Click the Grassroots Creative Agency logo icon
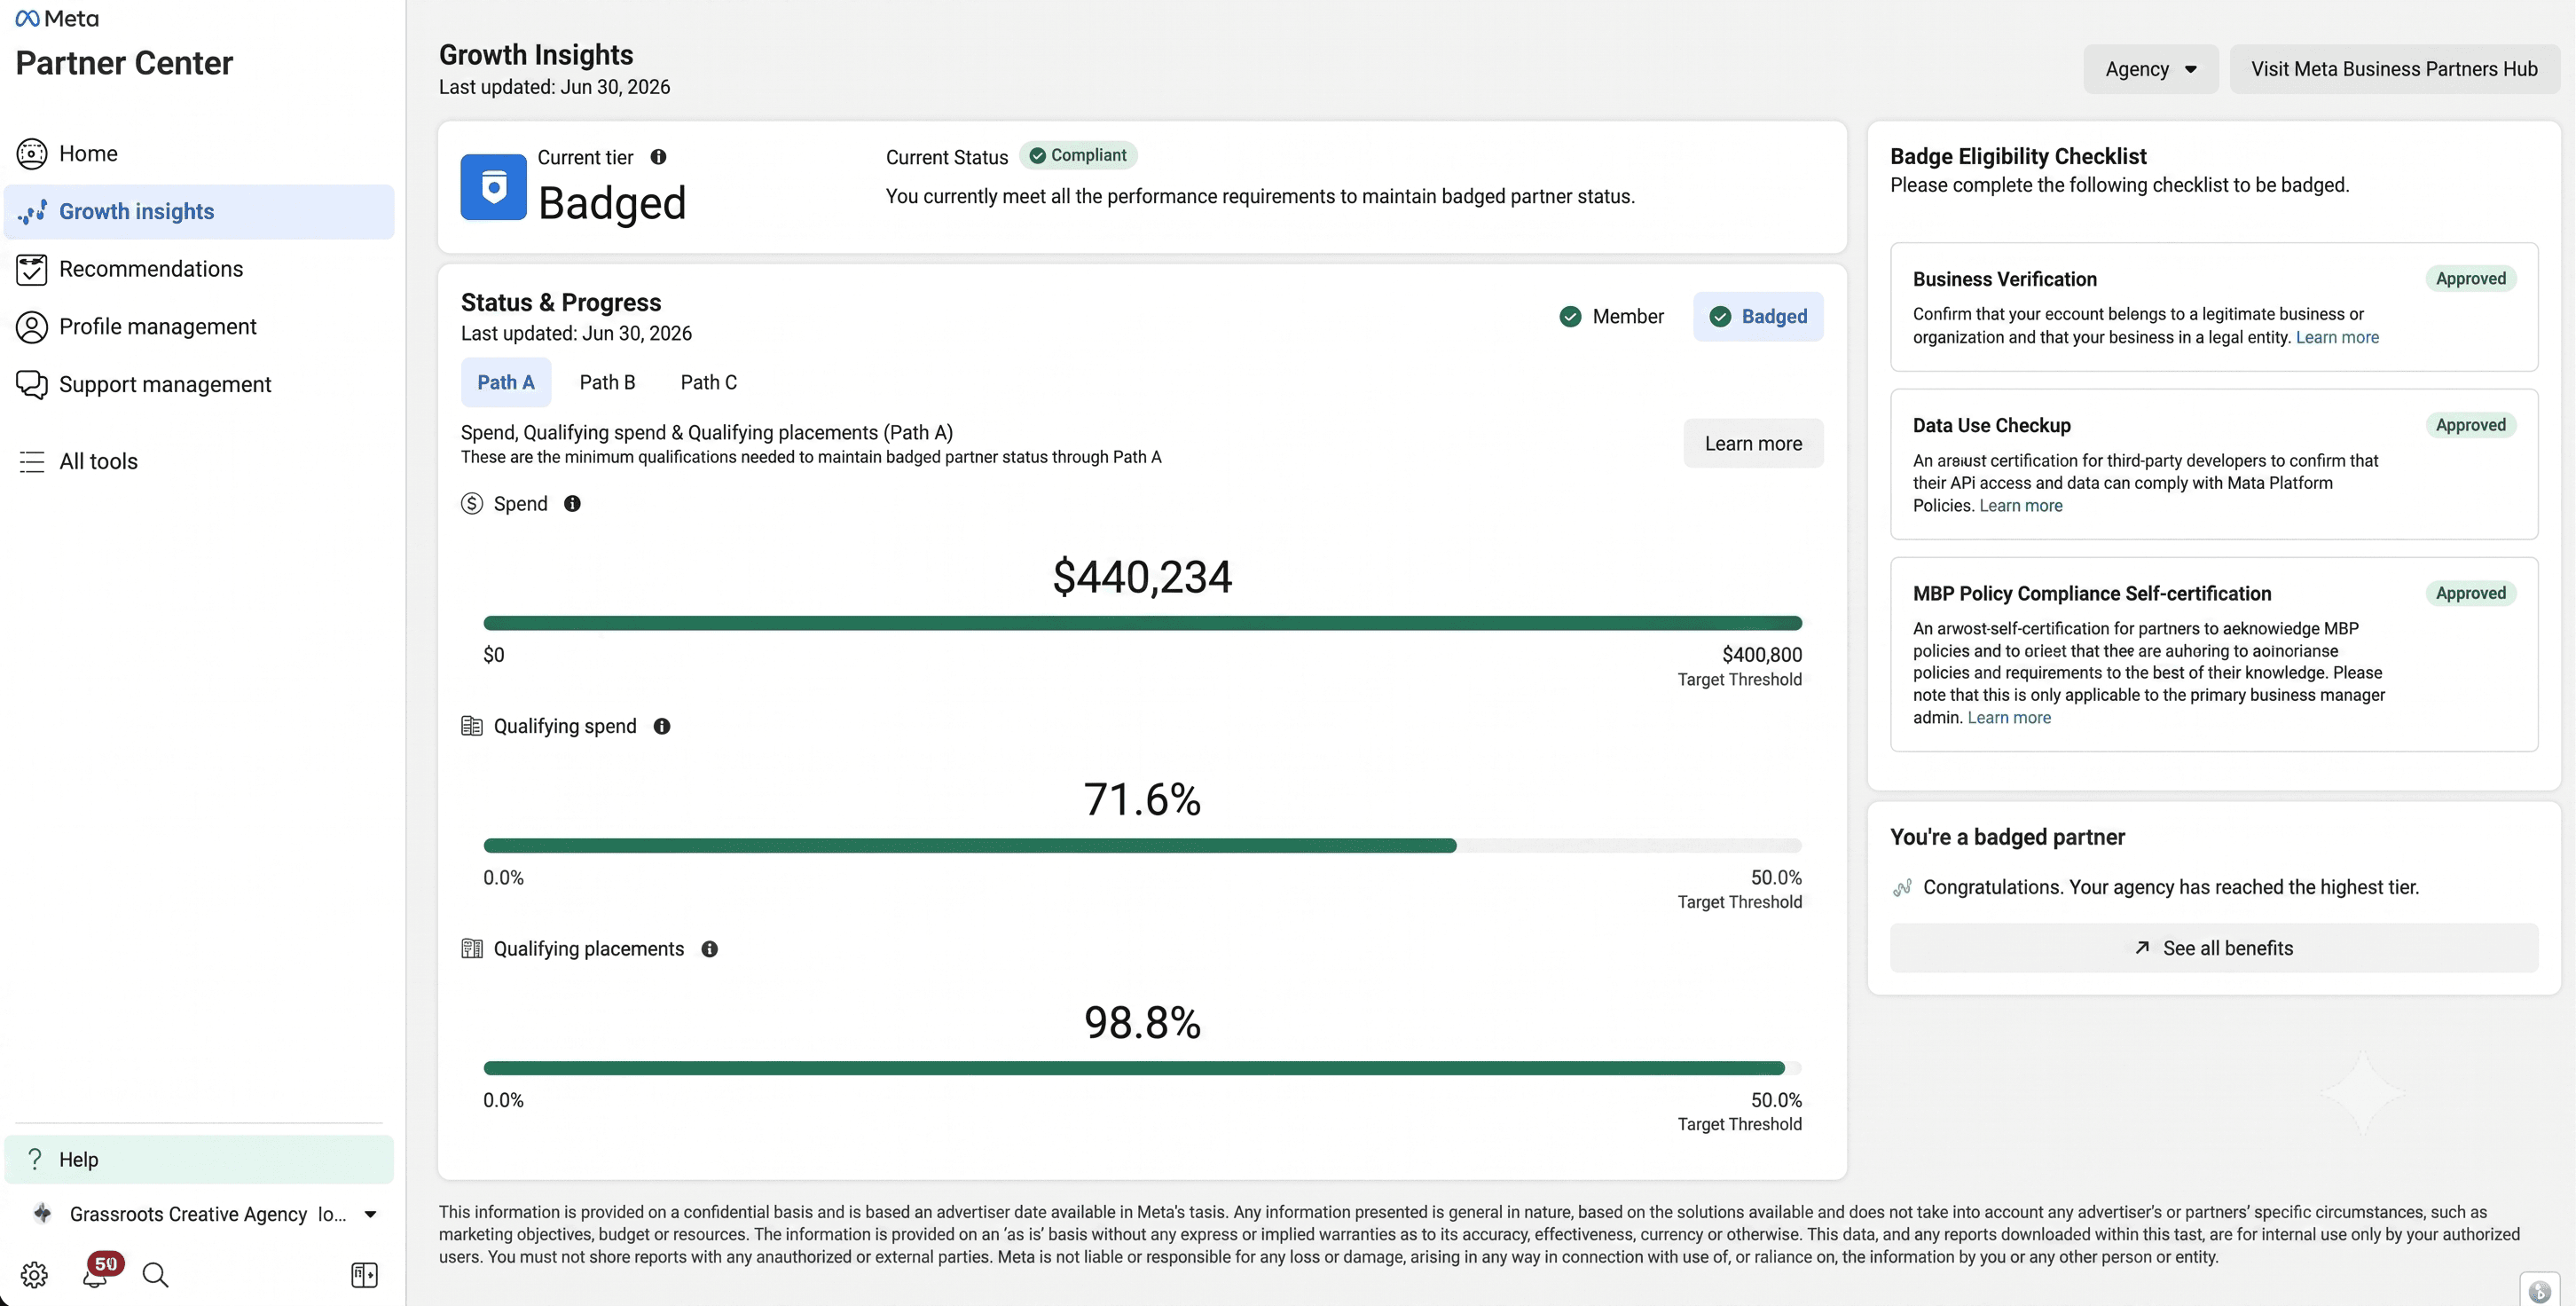The width and height of the screenshot is (2576, 1306). click(42, 1213)
